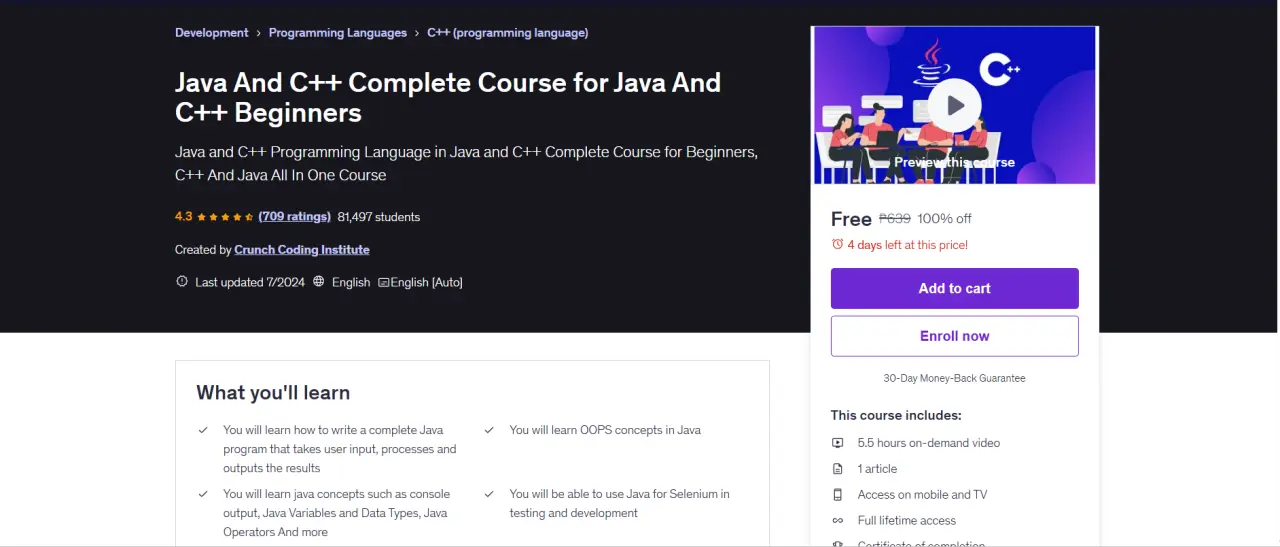Click the Enroll now button
Viewport: 1280px width, 547px height.
[954, 336]
